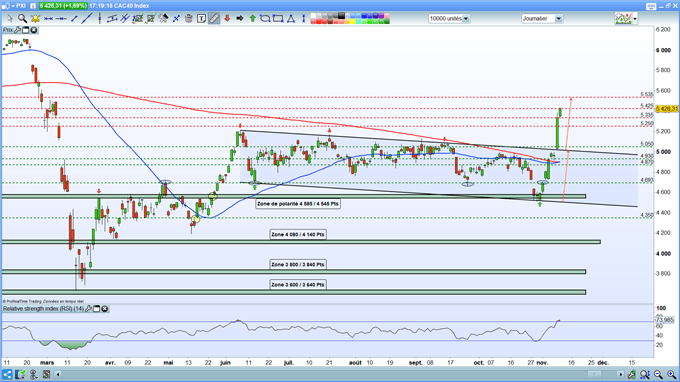Close the RSI indicator panel
The image size is (680, 382).
pyautogui.click(x=105, y=309)
